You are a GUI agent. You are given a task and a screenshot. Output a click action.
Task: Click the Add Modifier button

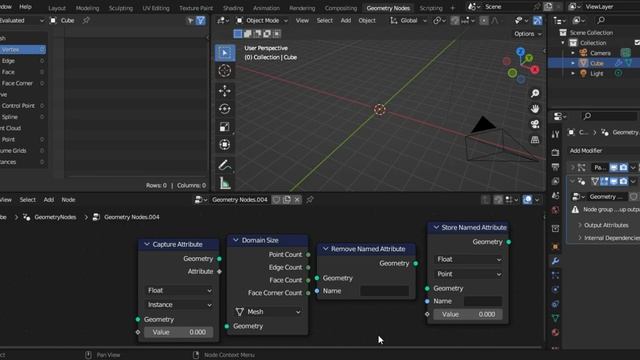(603, 151)
